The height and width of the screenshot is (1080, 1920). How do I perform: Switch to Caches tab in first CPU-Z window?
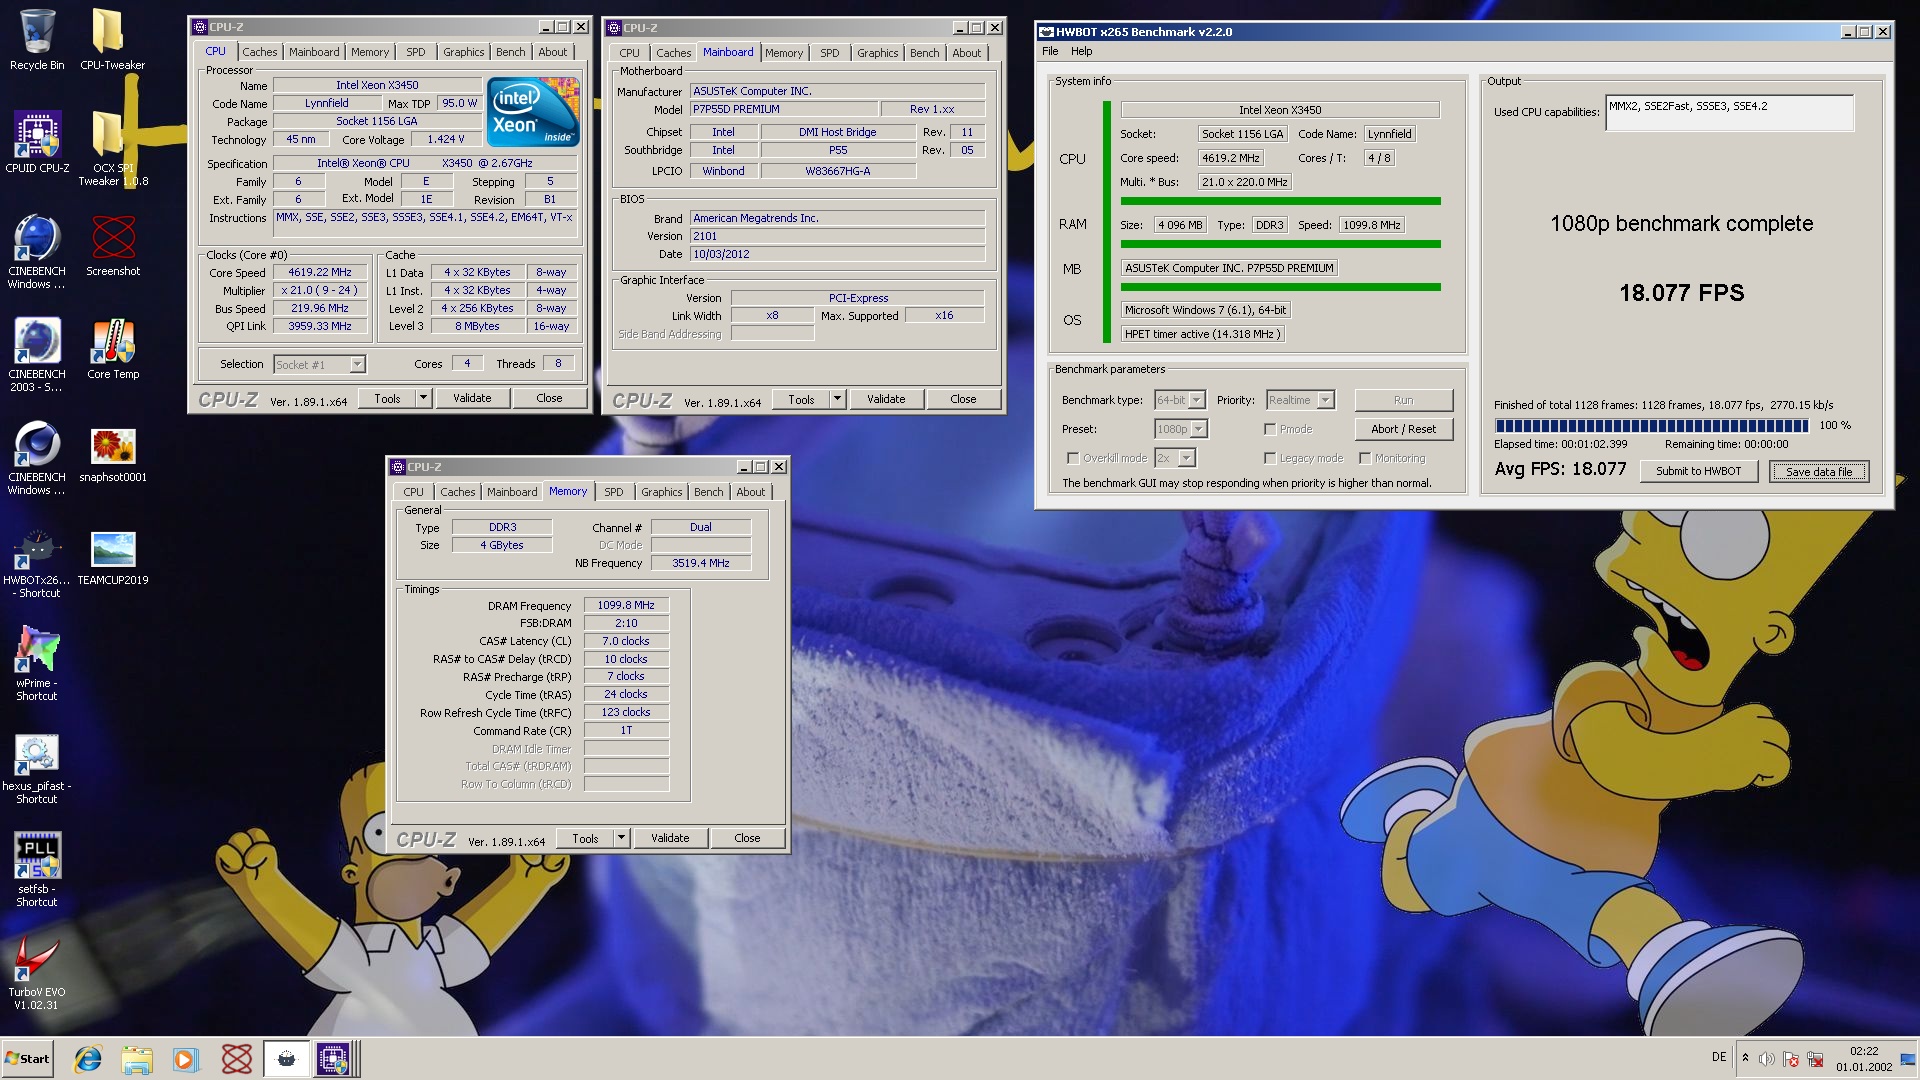click(x=260, y=52)
